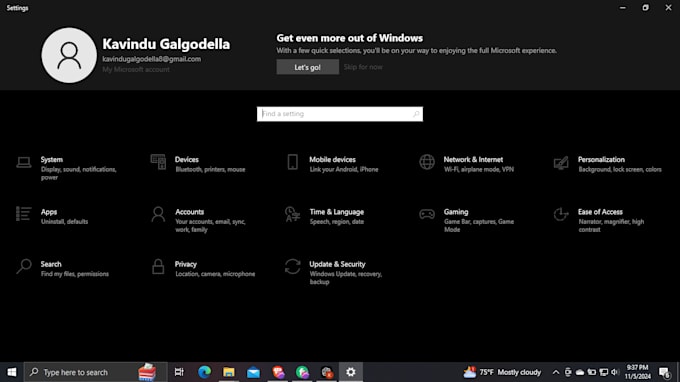
Task: Open the Mail app from the taskbar
Action: [x=253, y=372]
